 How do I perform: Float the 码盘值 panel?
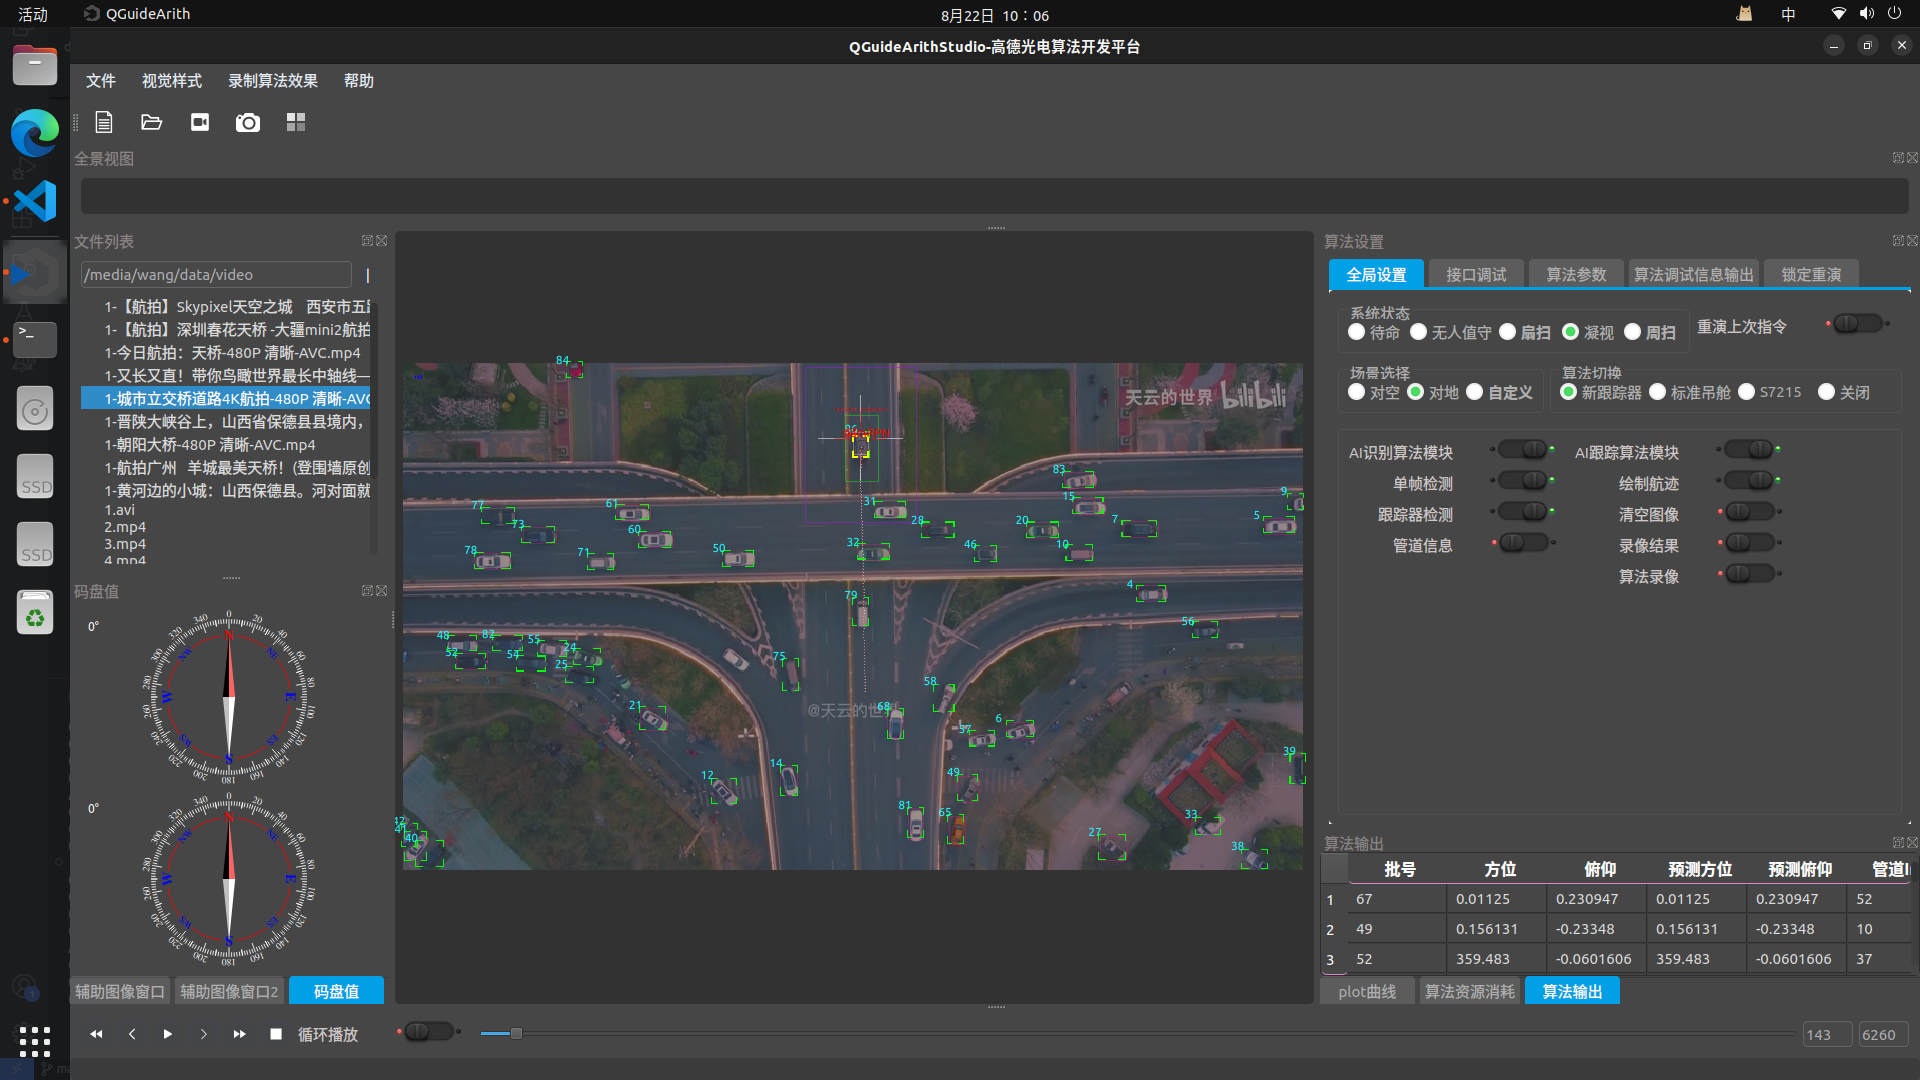(367, 591)
